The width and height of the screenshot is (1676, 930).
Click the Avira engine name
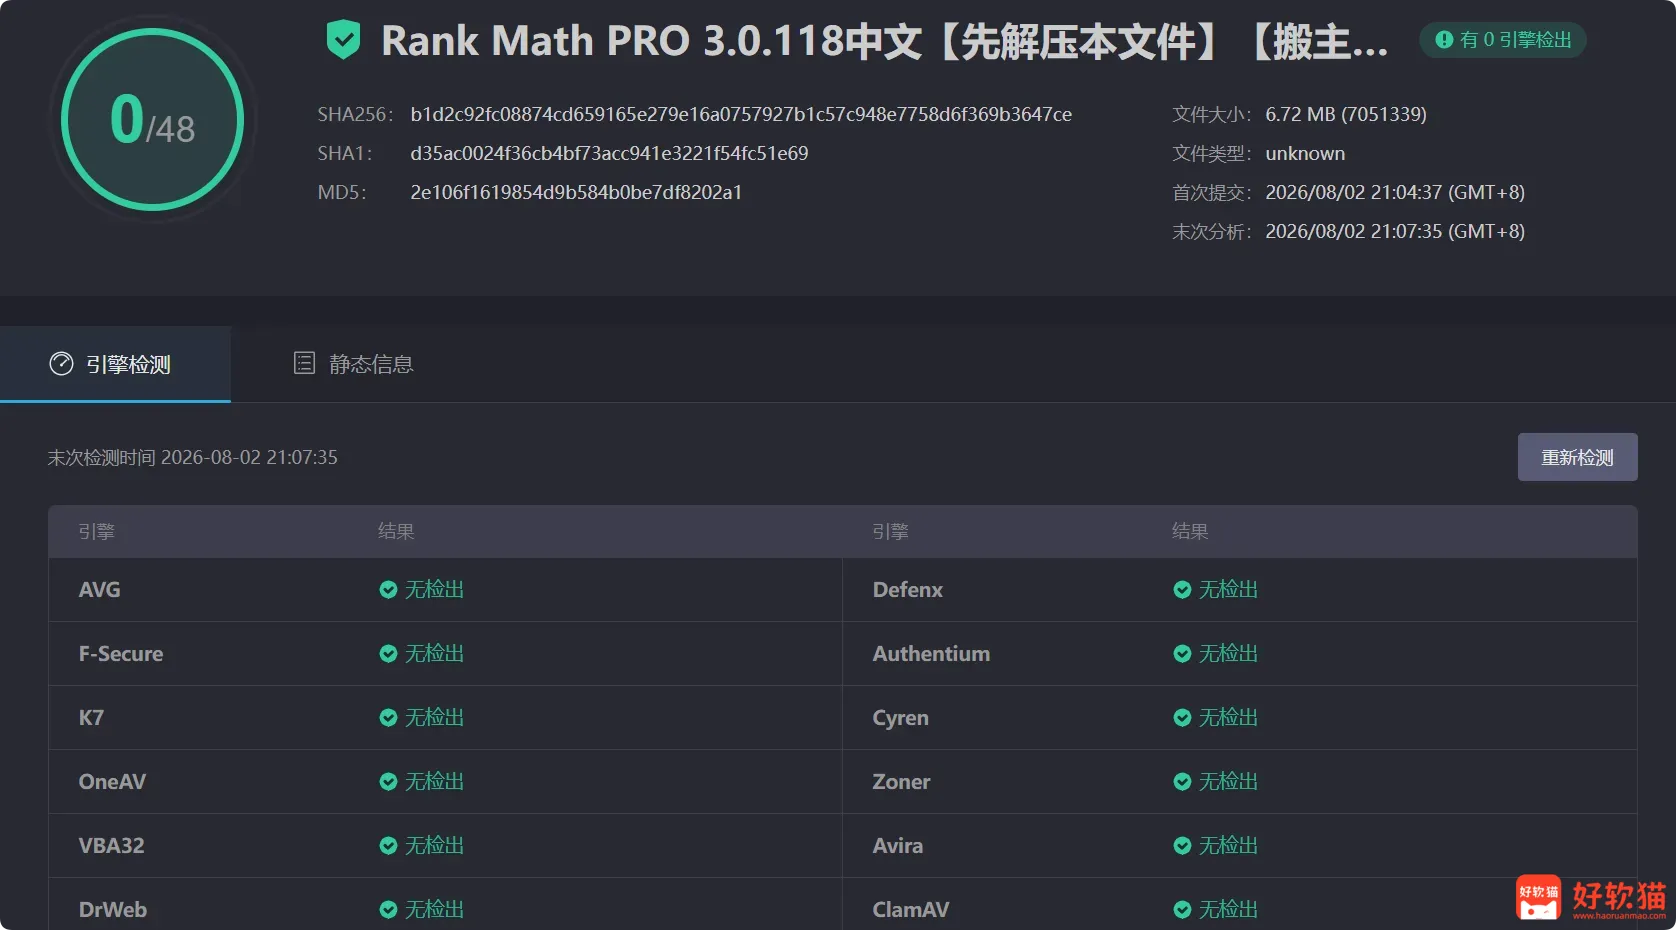tap(897, 846)
